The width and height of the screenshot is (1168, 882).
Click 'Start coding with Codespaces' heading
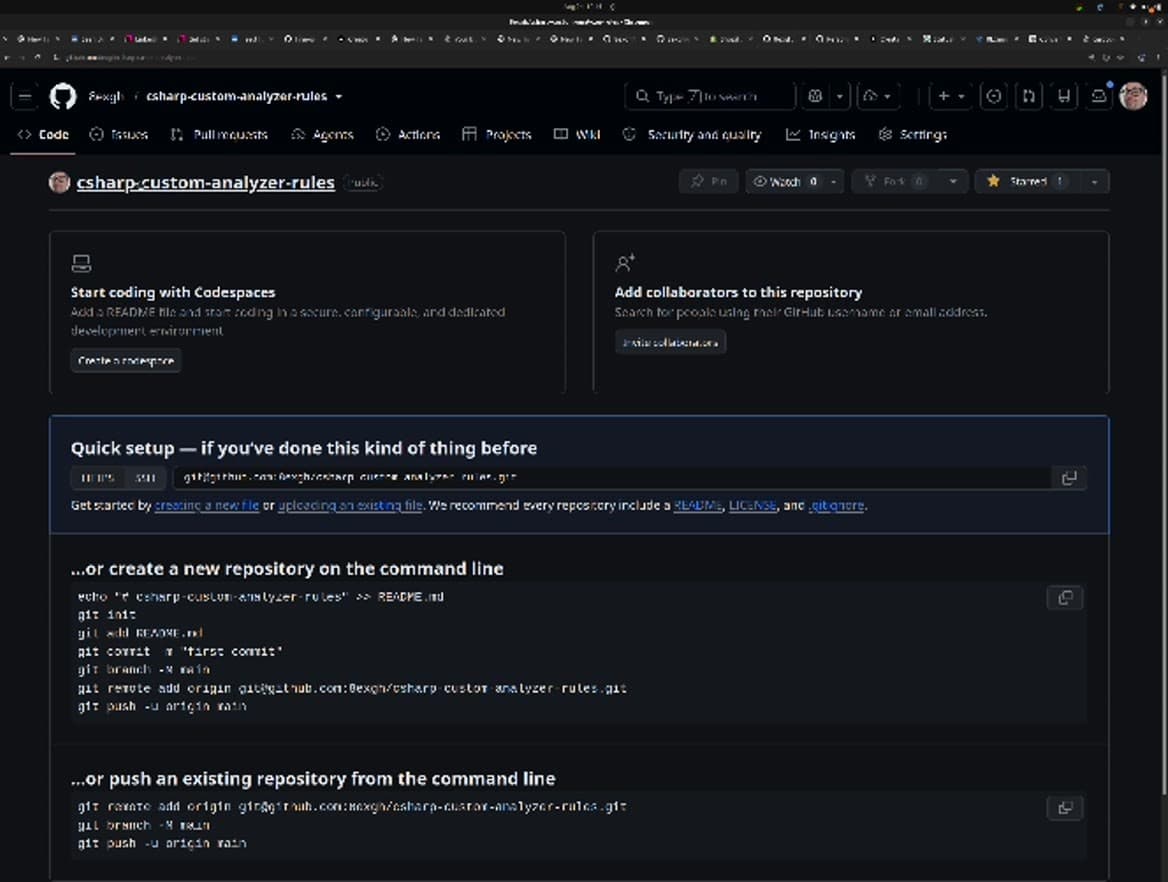[x=173, y=293]
